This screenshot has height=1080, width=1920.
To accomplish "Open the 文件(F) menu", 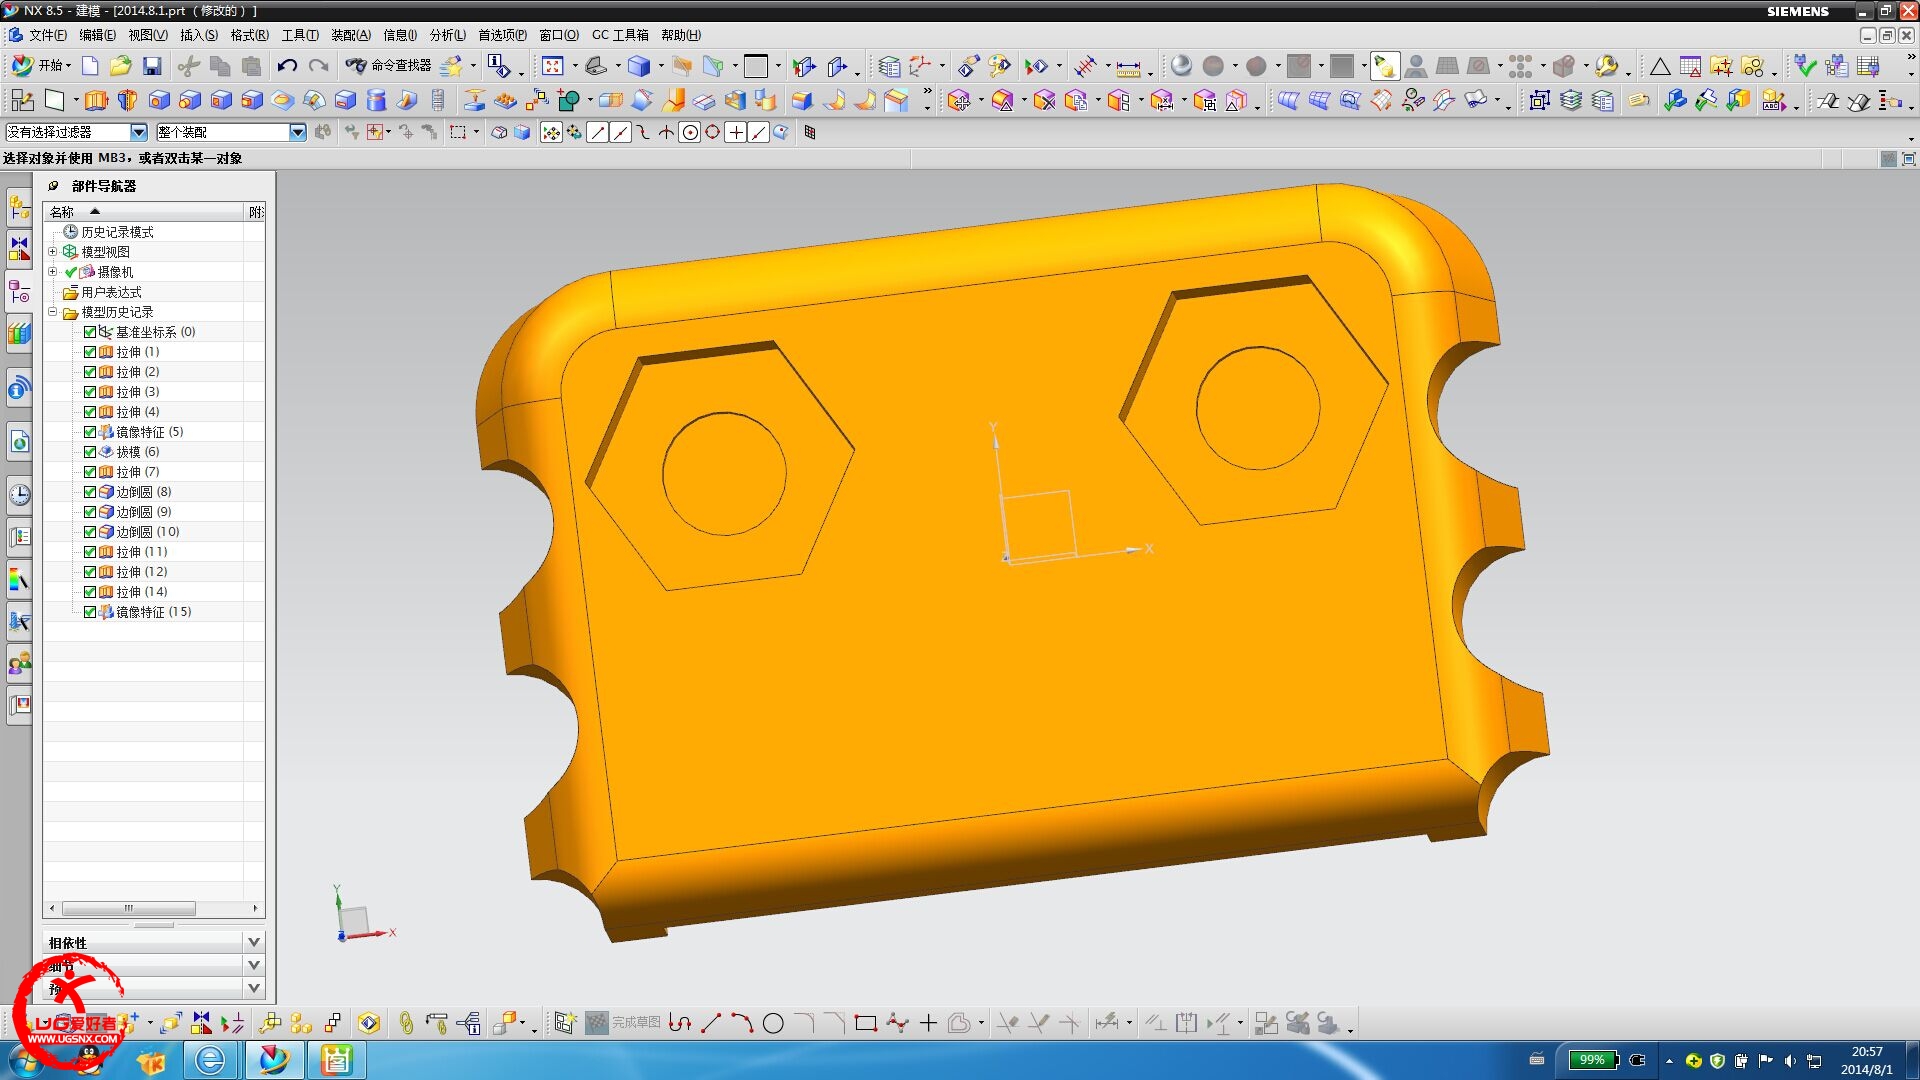I will [47, 35].
